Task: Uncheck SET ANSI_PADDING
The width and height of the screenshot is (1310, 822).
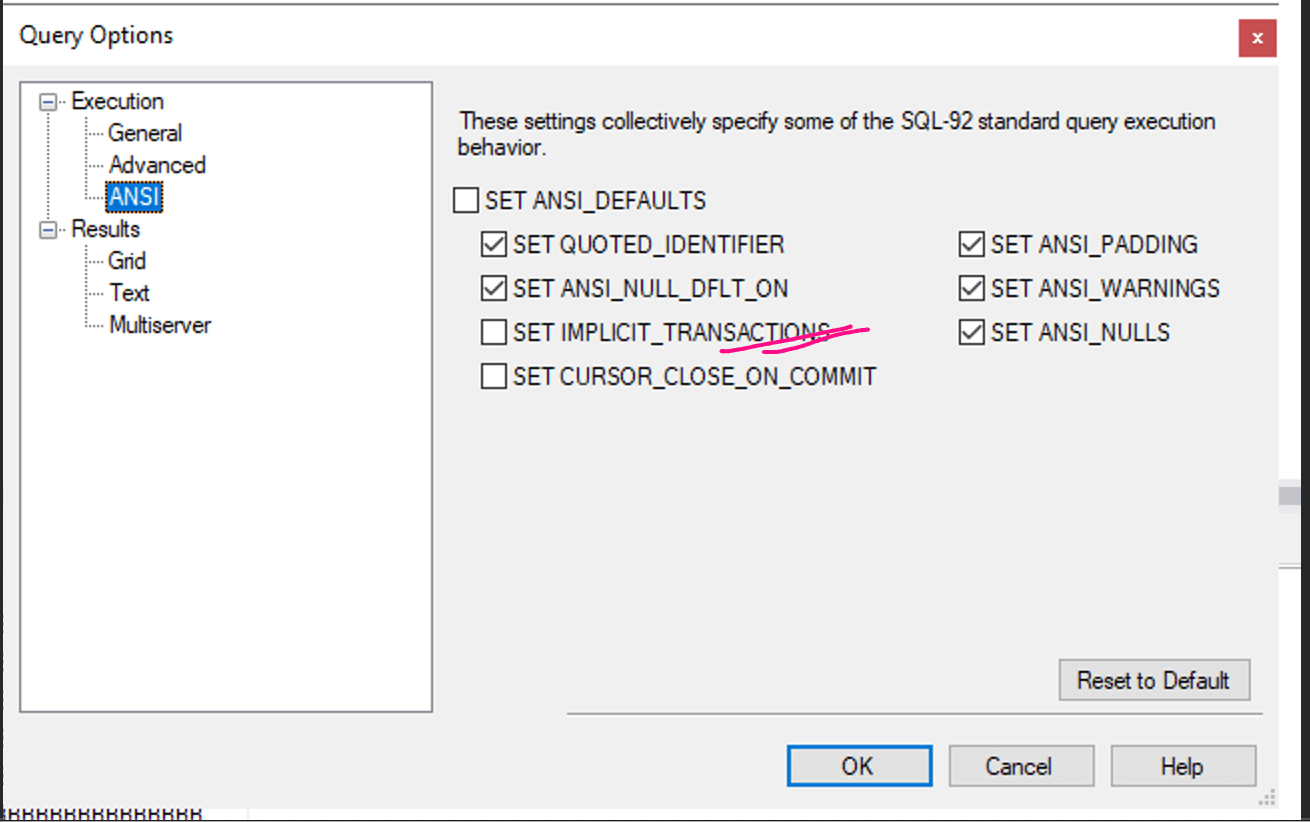Action: click(x=971, y=245)
